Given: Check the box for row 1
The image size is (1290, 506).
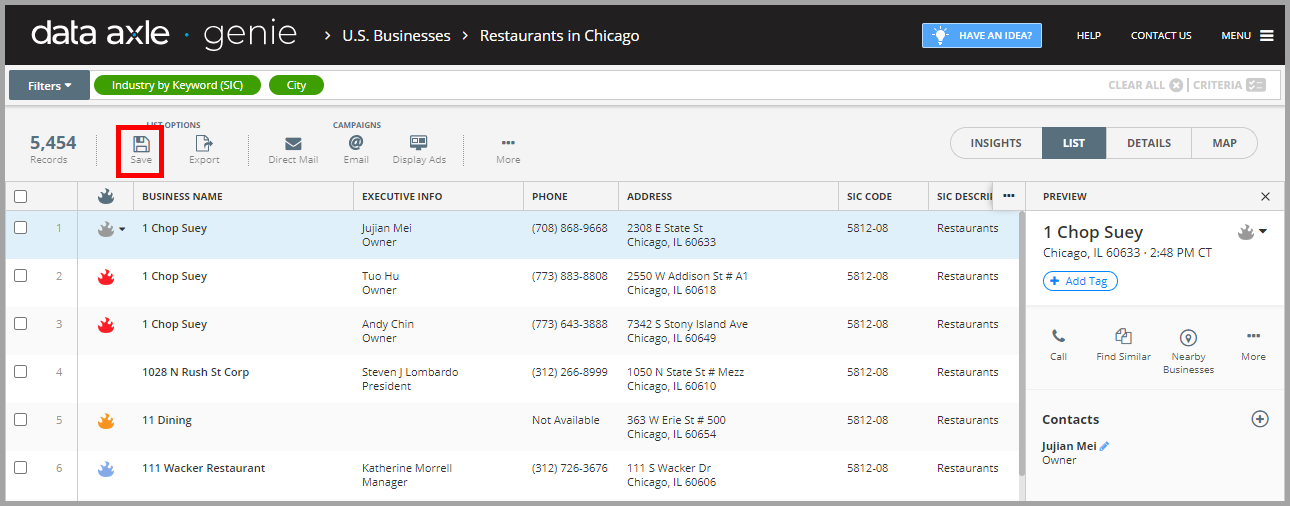Looking at the screenshot, I should pos(21,228).
